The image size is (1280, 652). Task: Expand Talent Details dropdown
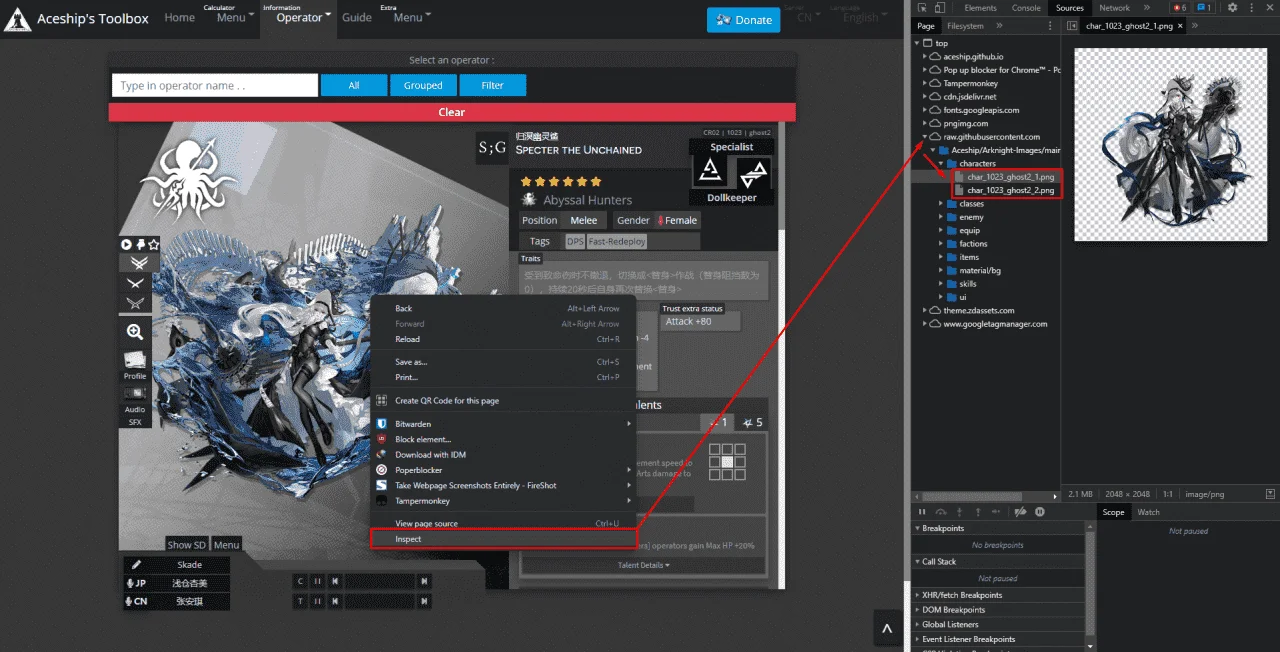644,565
